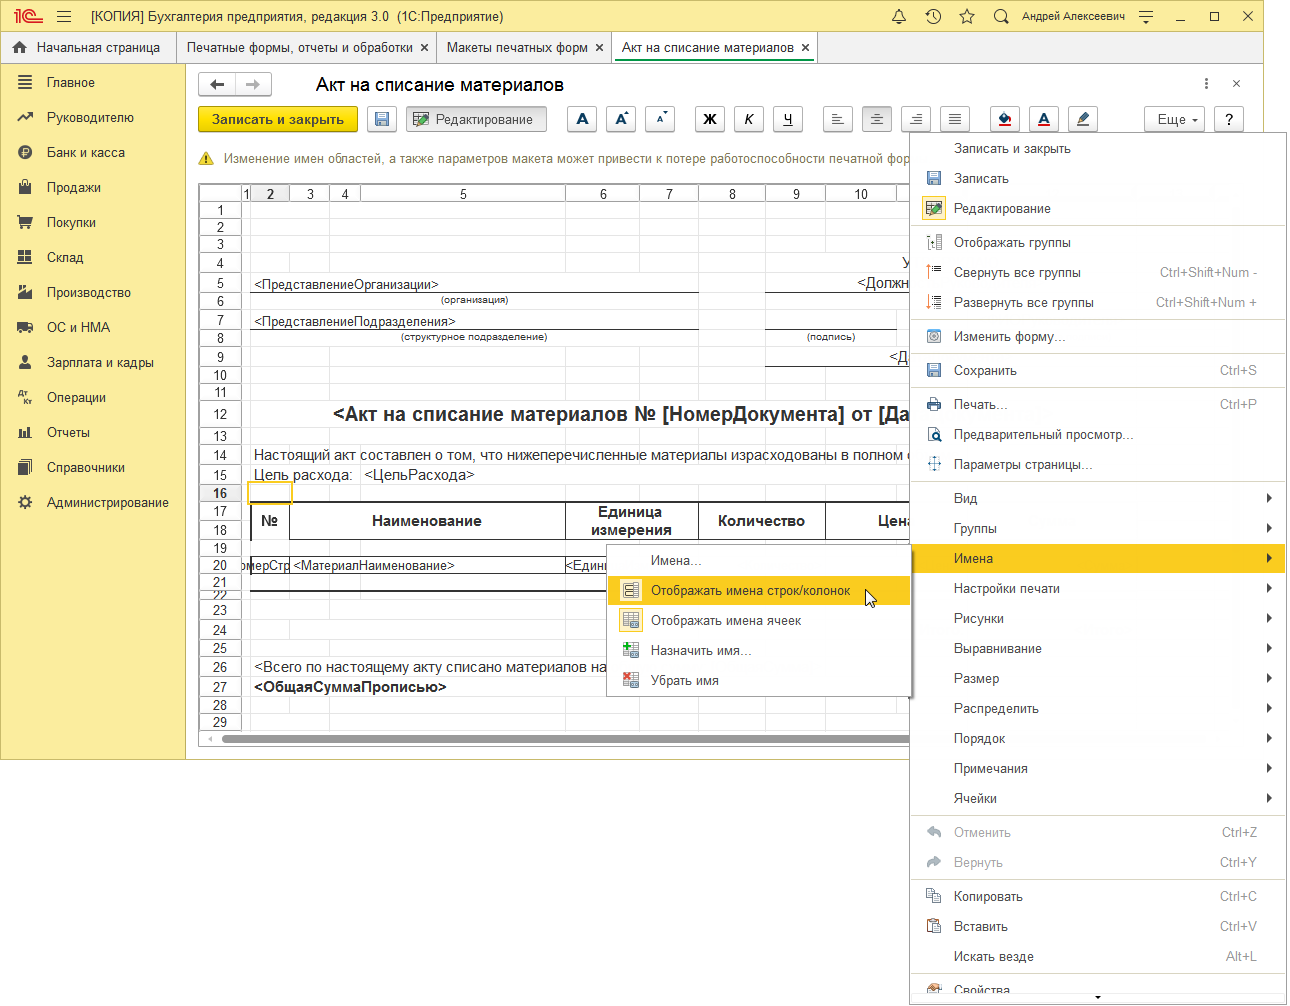1290x1006 pixels.
Task: Expand the Распределить submenu
Action: point(1098,708)
